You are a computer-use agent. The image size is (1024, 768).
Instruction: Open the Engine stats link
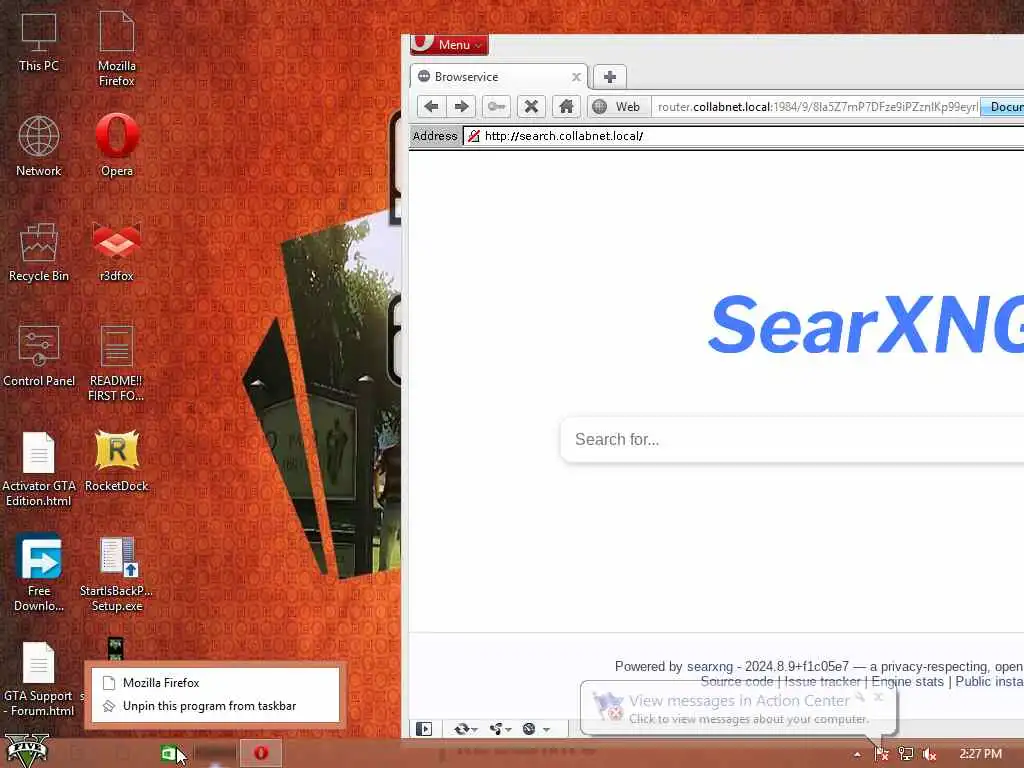coord(908,682)
